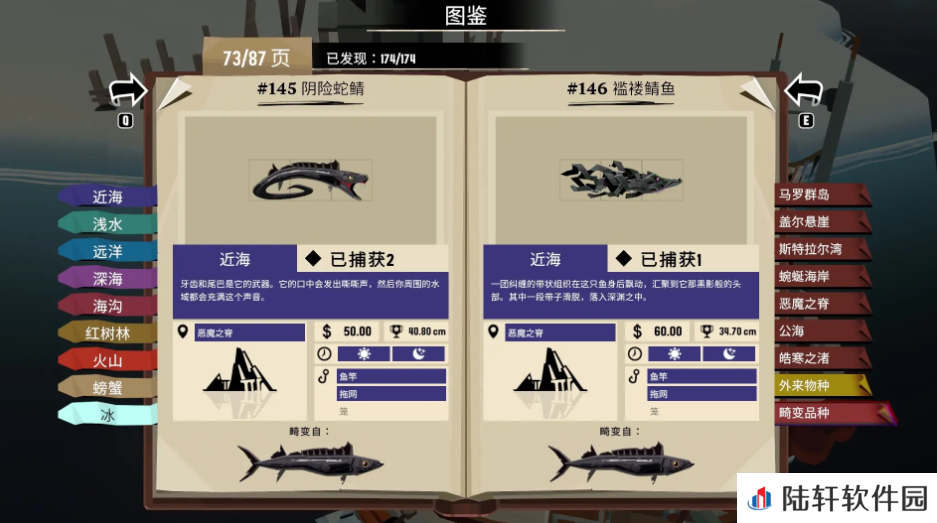The image size is (937, 523).
Task: Open the 红树林 bookmark tab
Action: pyautogui.click(x=108, y=333)
